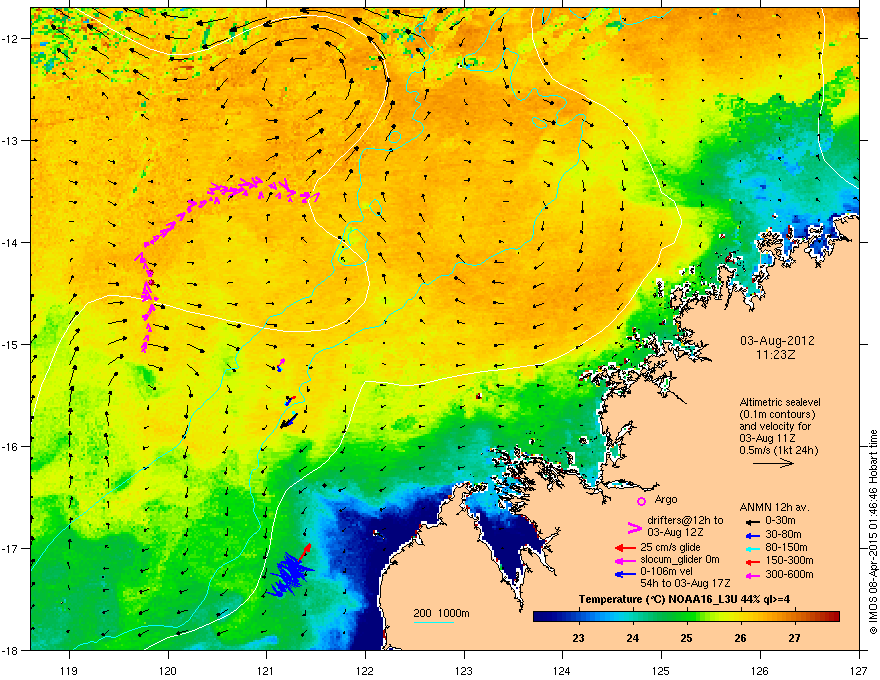Click the colorbar tick label 26
The height and width of the screenshot is (680, 880).
(740, 638)
